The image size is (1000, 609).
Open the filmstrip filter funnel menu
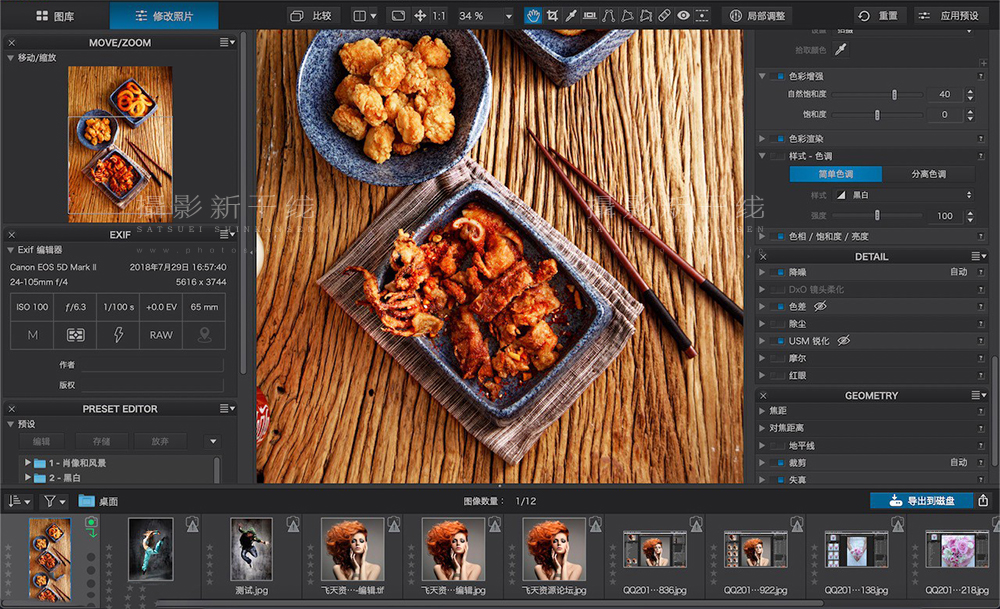click(x=54, y=502)
